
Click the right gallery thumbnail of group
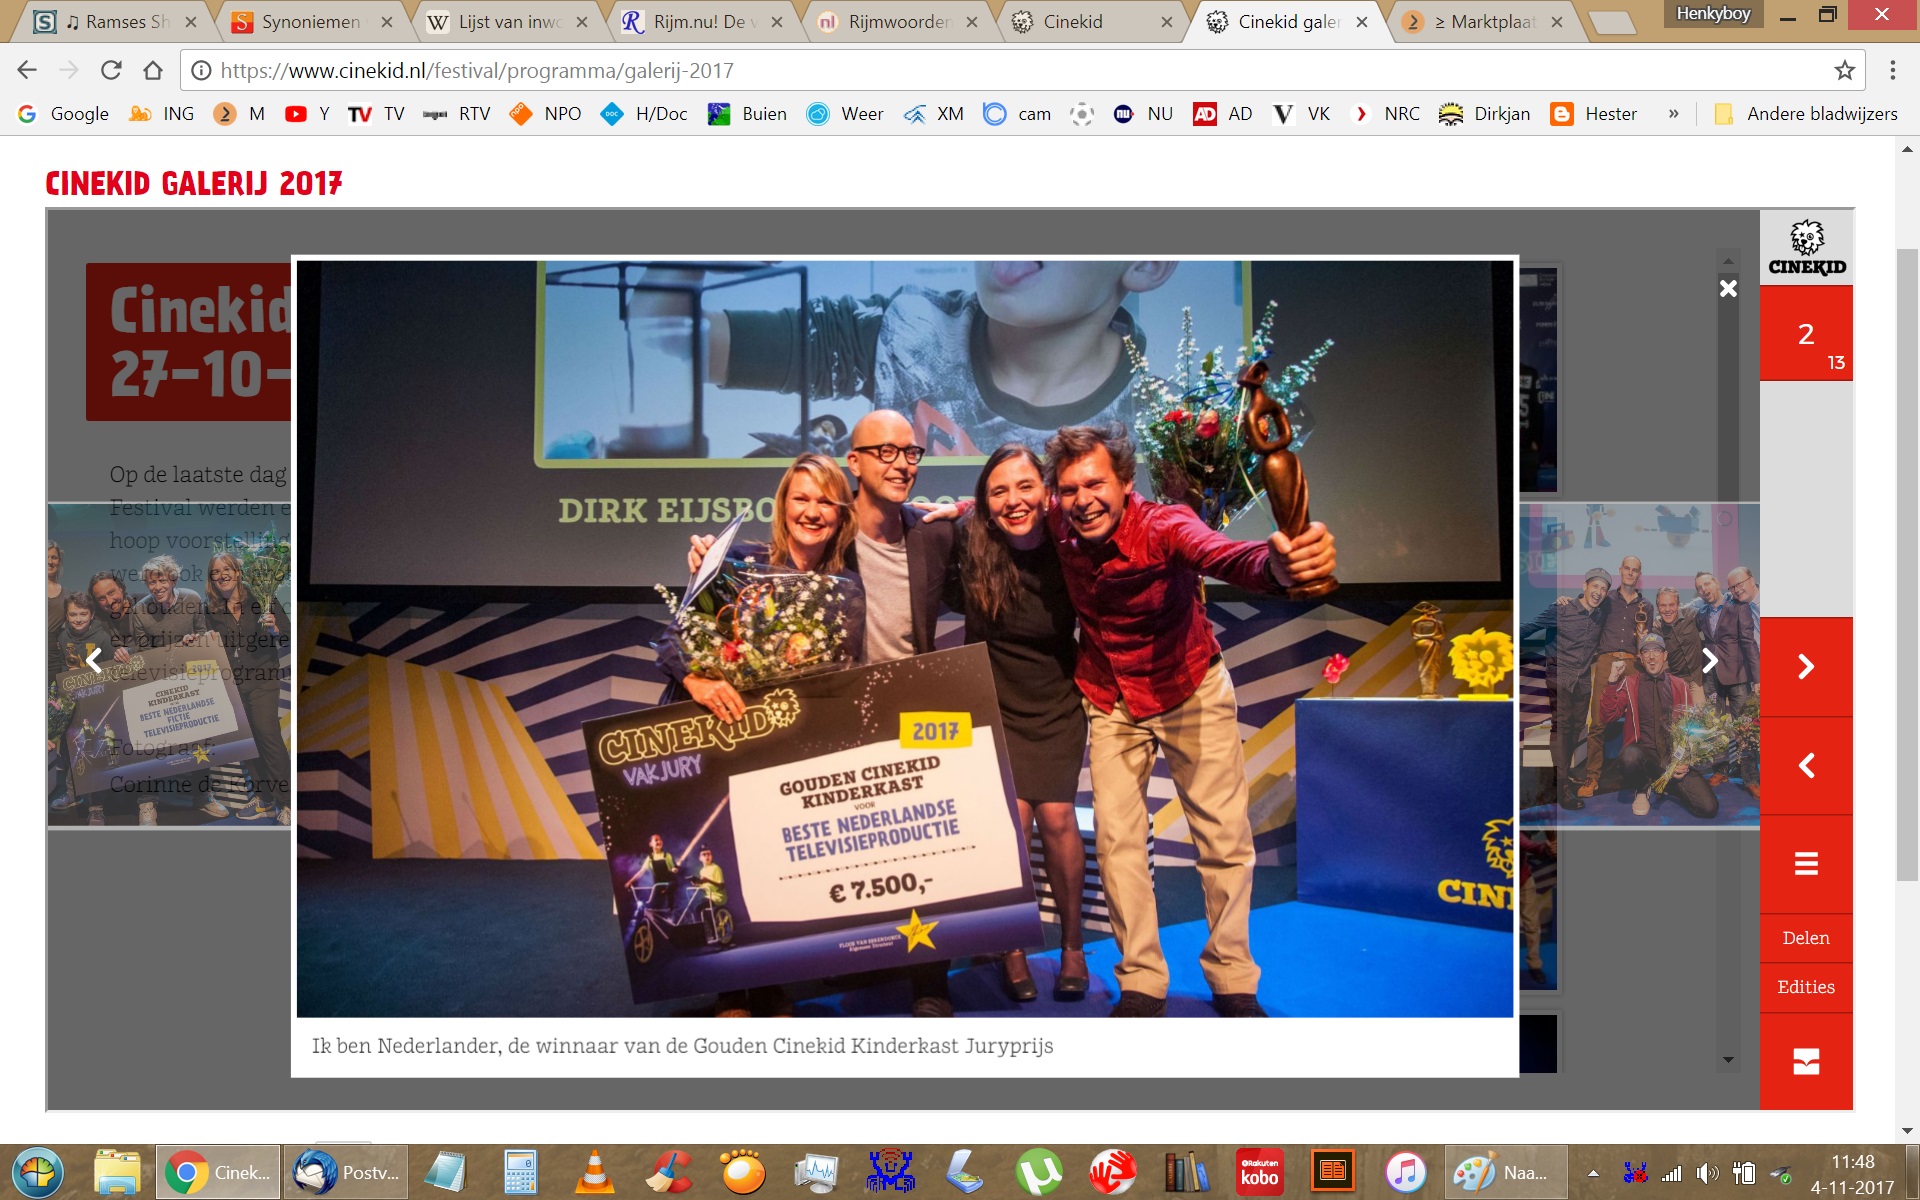pos(1640,665)
